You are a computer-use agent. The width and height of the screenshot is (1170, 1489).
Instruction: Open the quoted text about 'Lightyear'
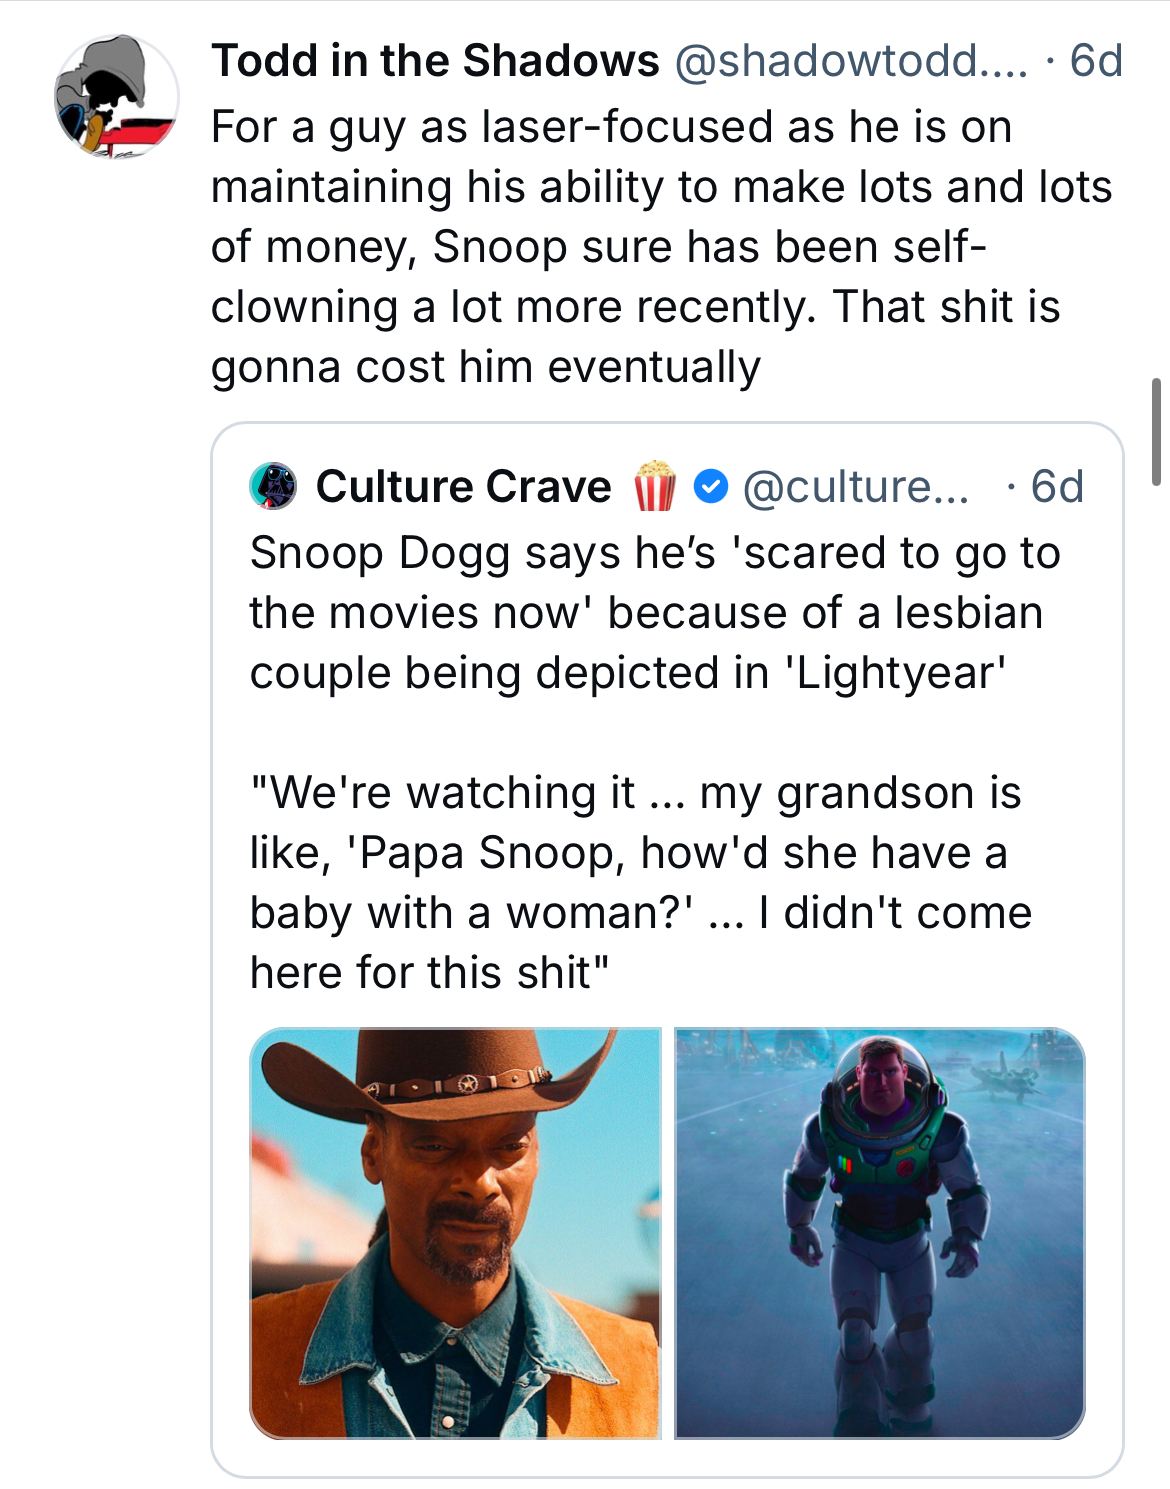coord(655,613)
